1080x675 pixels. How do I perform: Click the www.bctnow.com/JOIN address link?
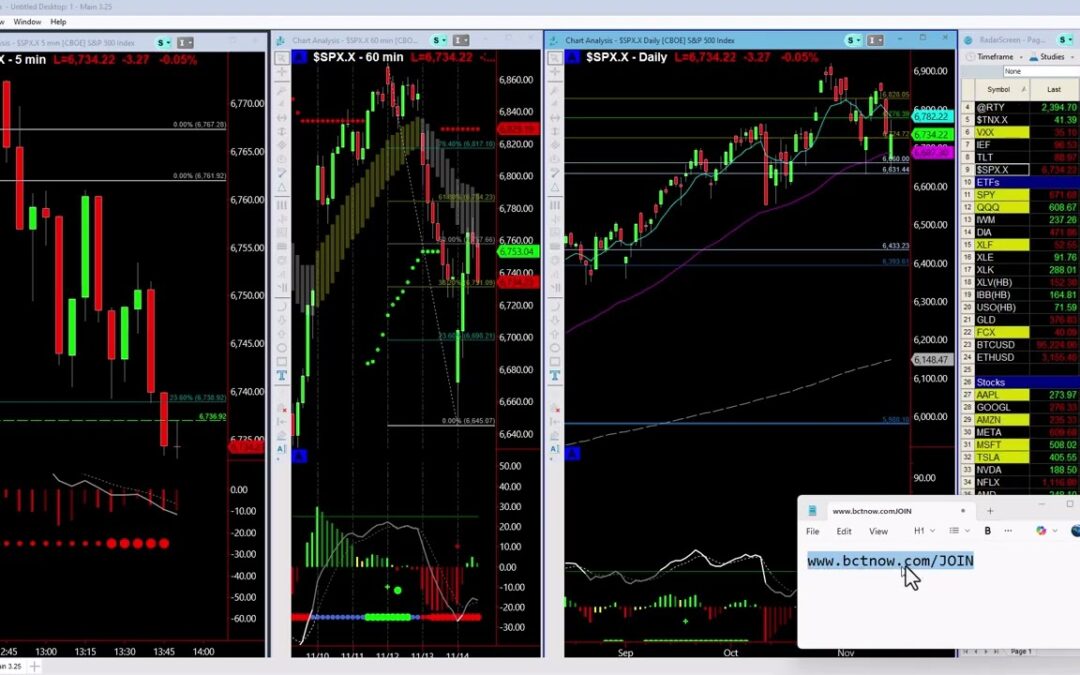pos(889,560)
